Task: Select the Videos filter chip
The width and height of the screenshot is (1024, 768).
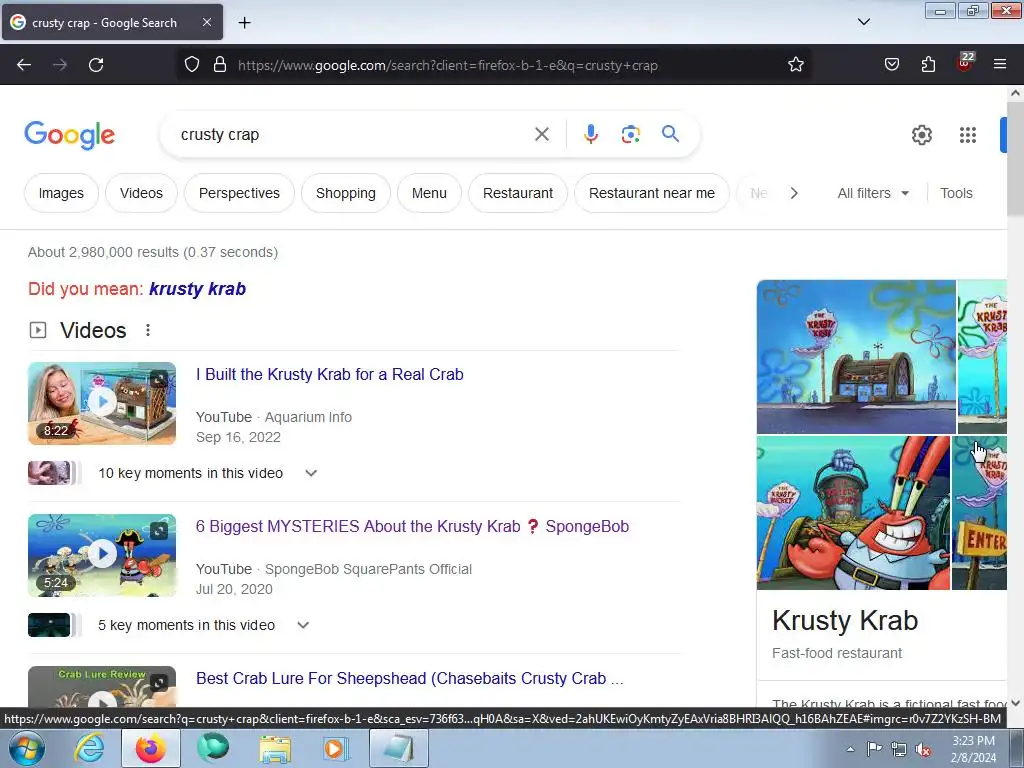Action: 141,193
